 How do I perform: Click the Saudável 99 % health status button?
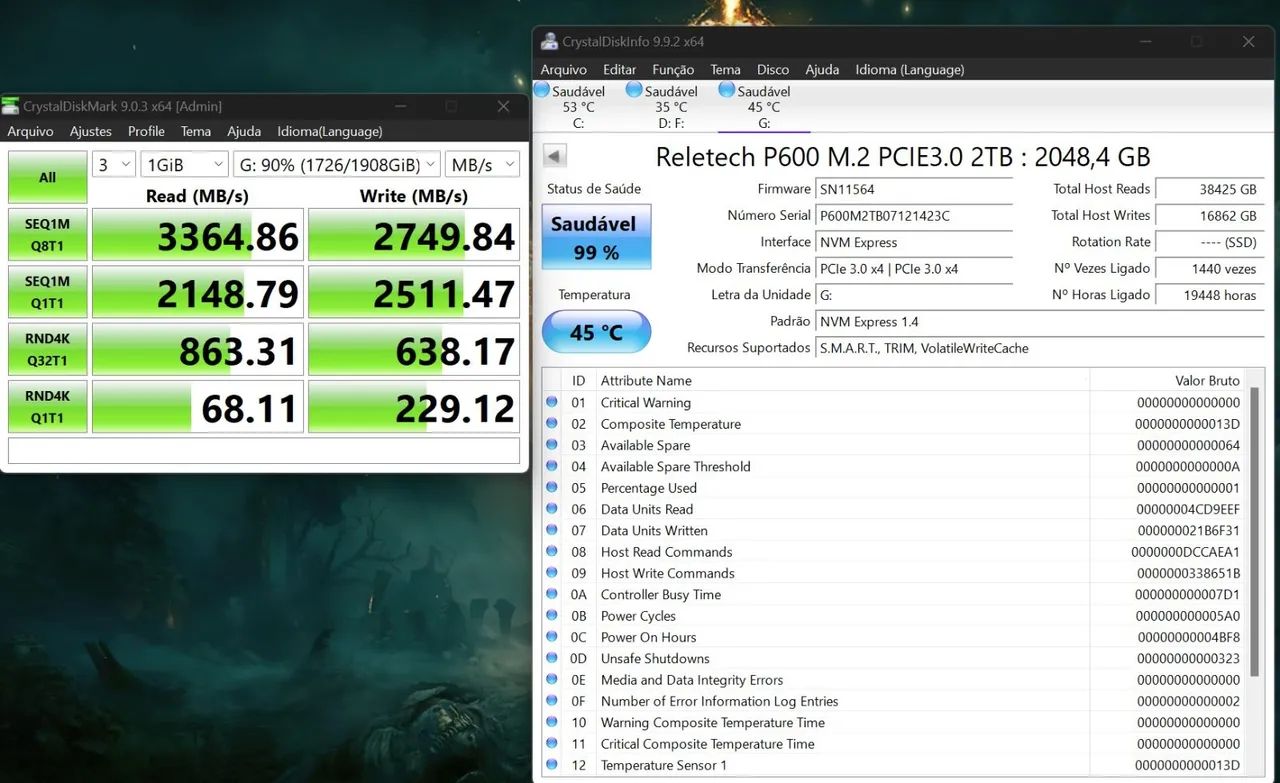pyautogui.click(x=596, y=237)
